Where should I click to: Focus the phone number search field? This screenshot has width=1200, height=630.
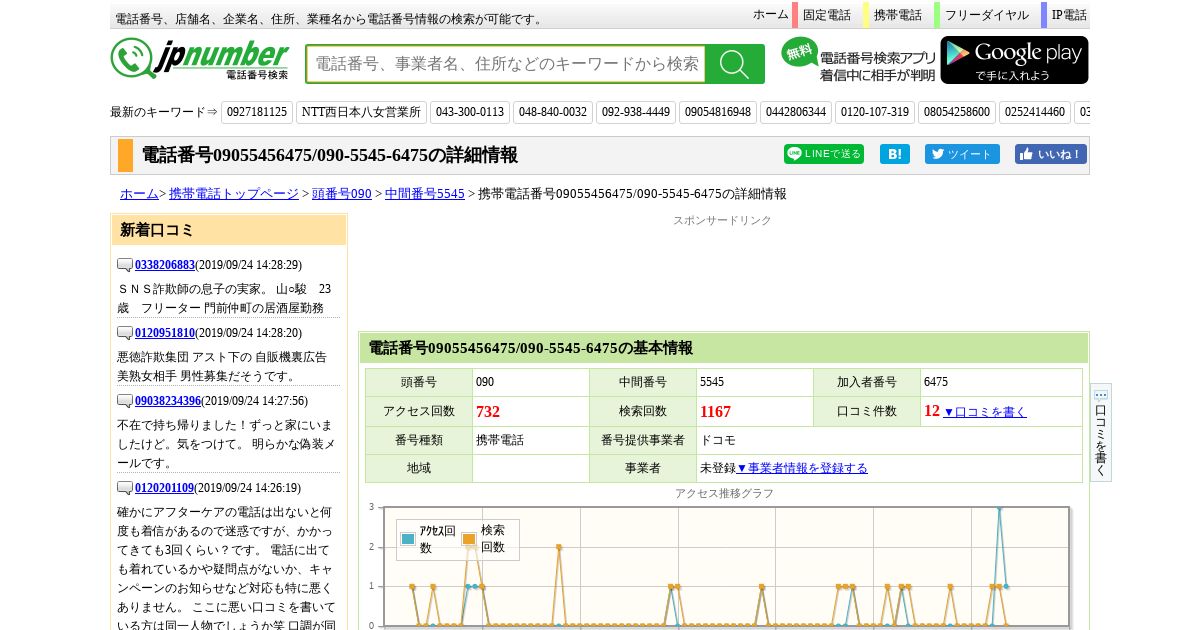(x=506, y=64)
